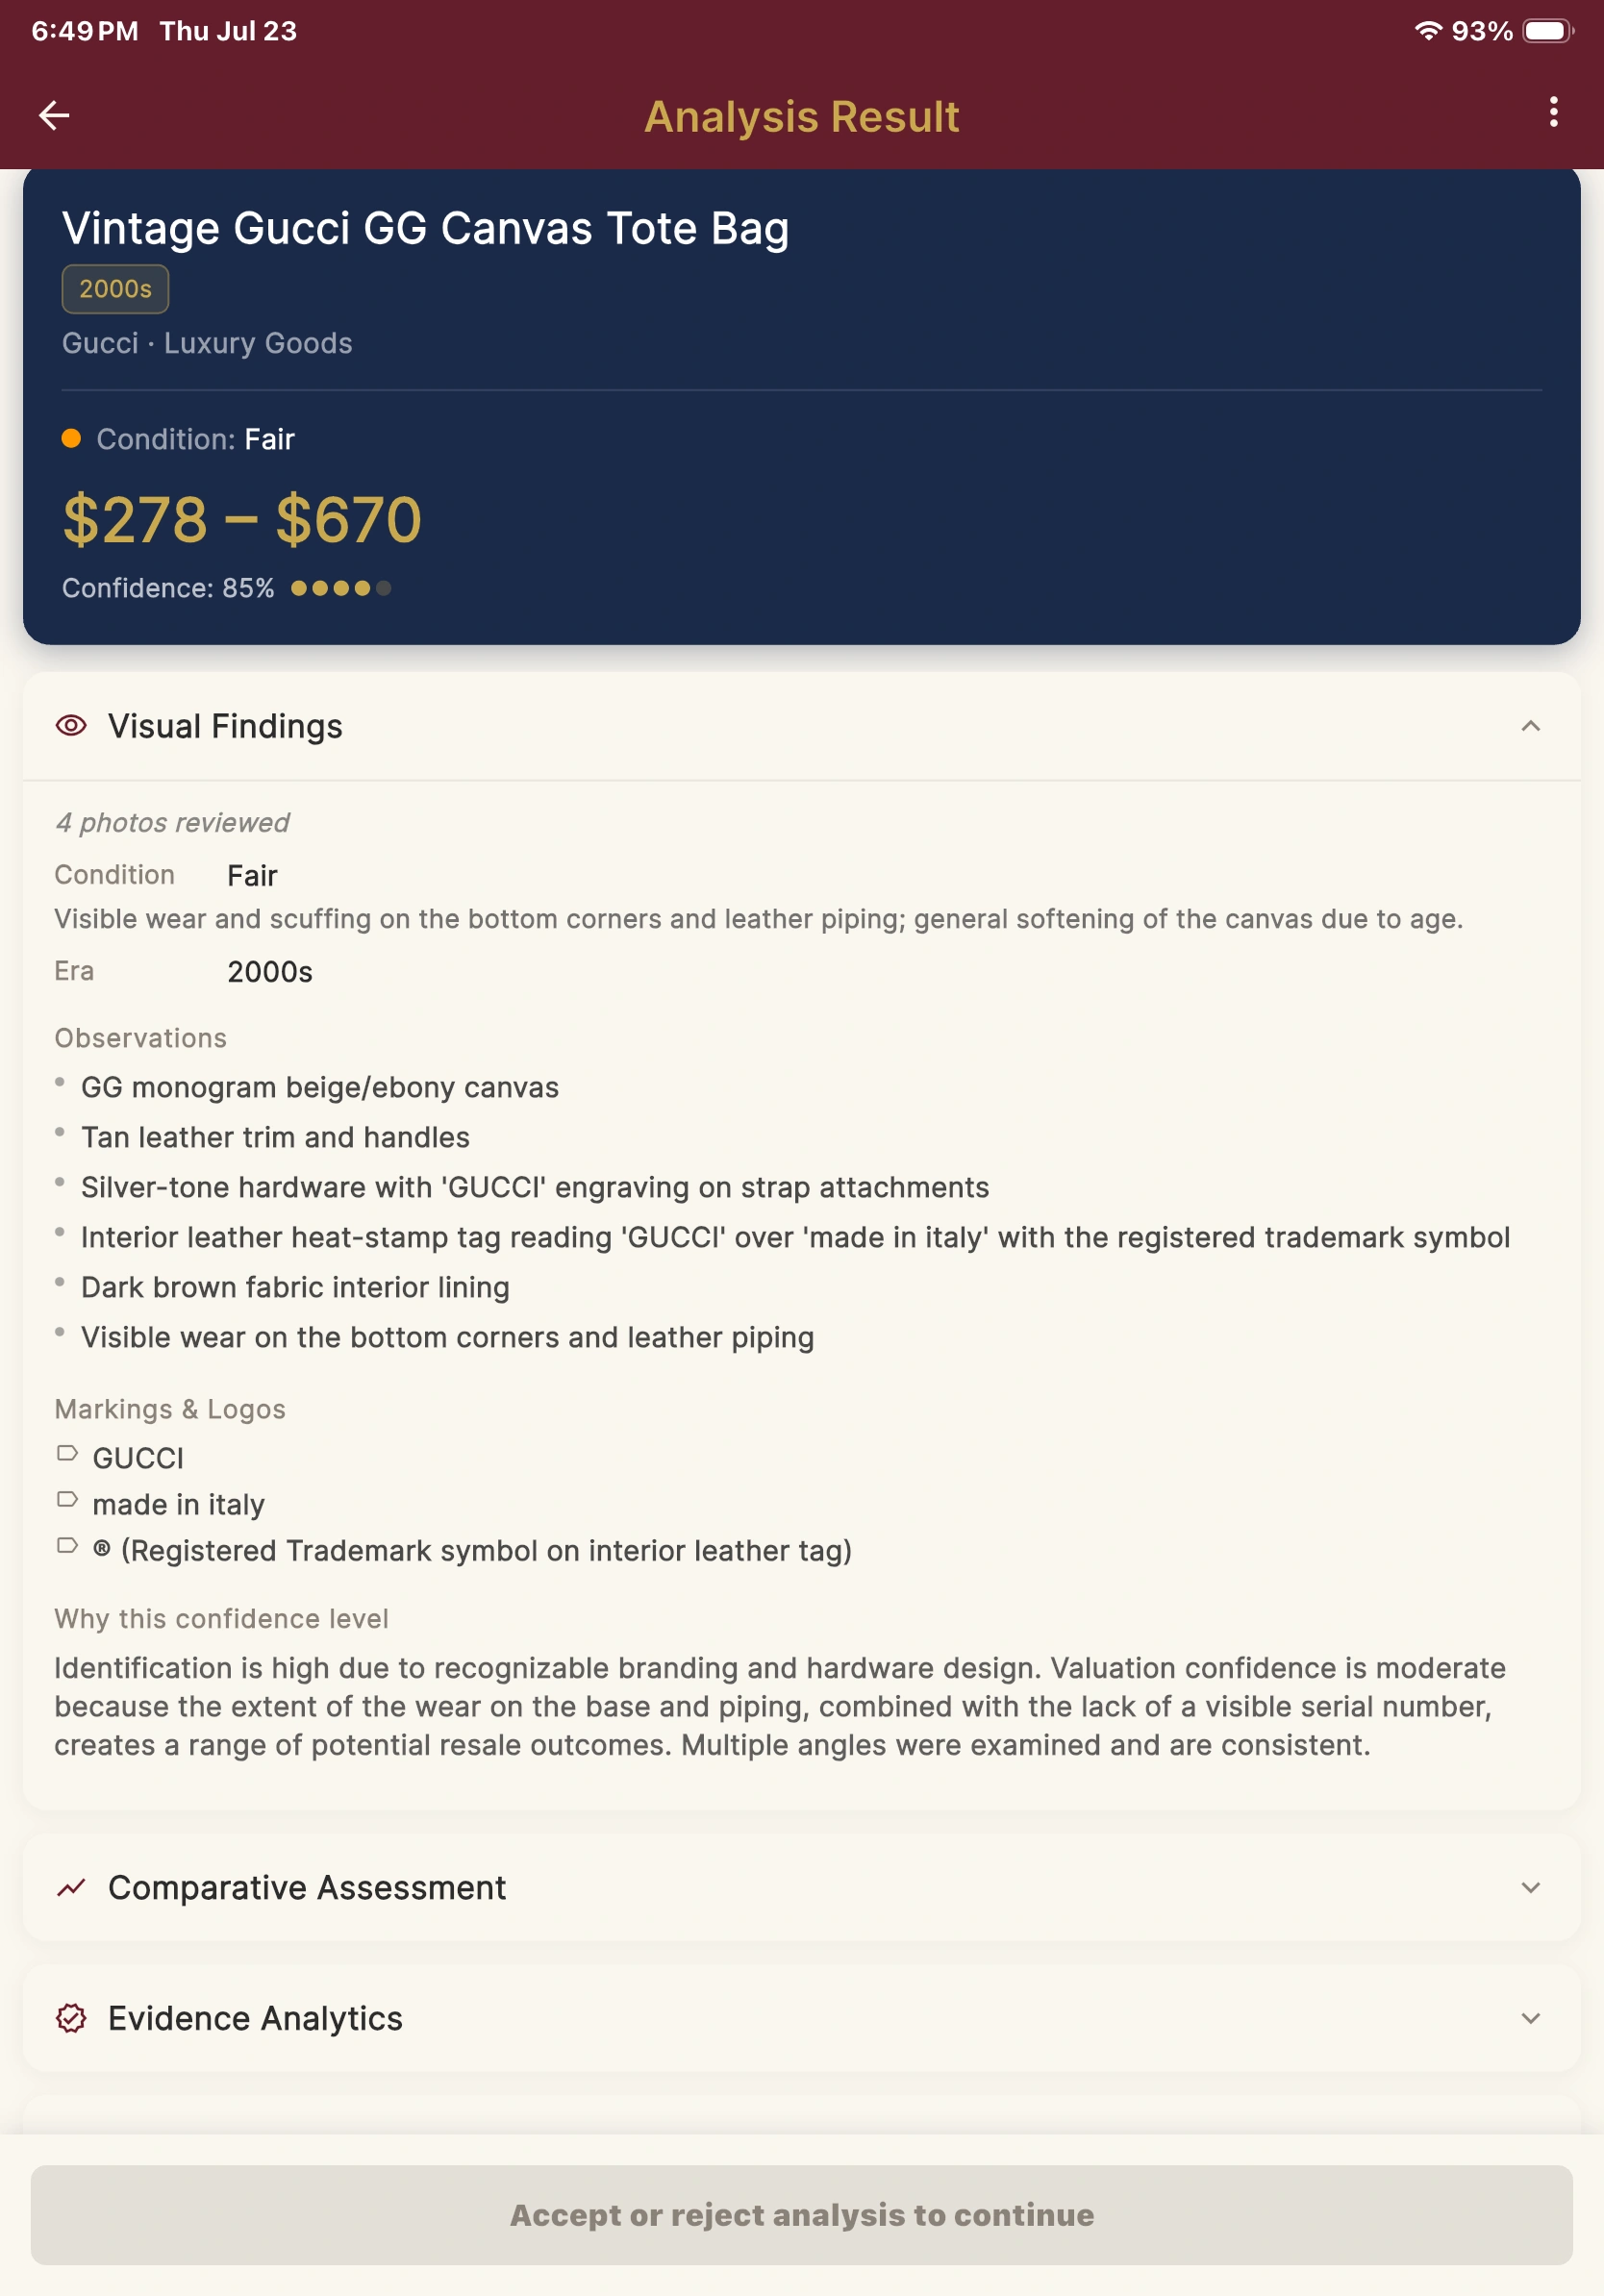The height and width of the screenshot is (2296, 1604).
Task: Tap the $278 – $670 price range
Action: (242, 520)
